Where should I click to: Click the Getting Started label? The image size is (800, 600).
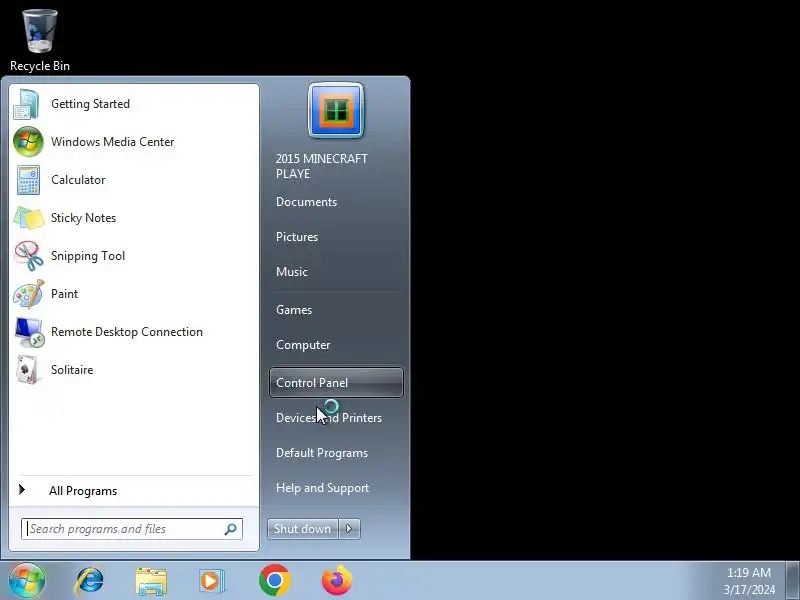[90, 104]
